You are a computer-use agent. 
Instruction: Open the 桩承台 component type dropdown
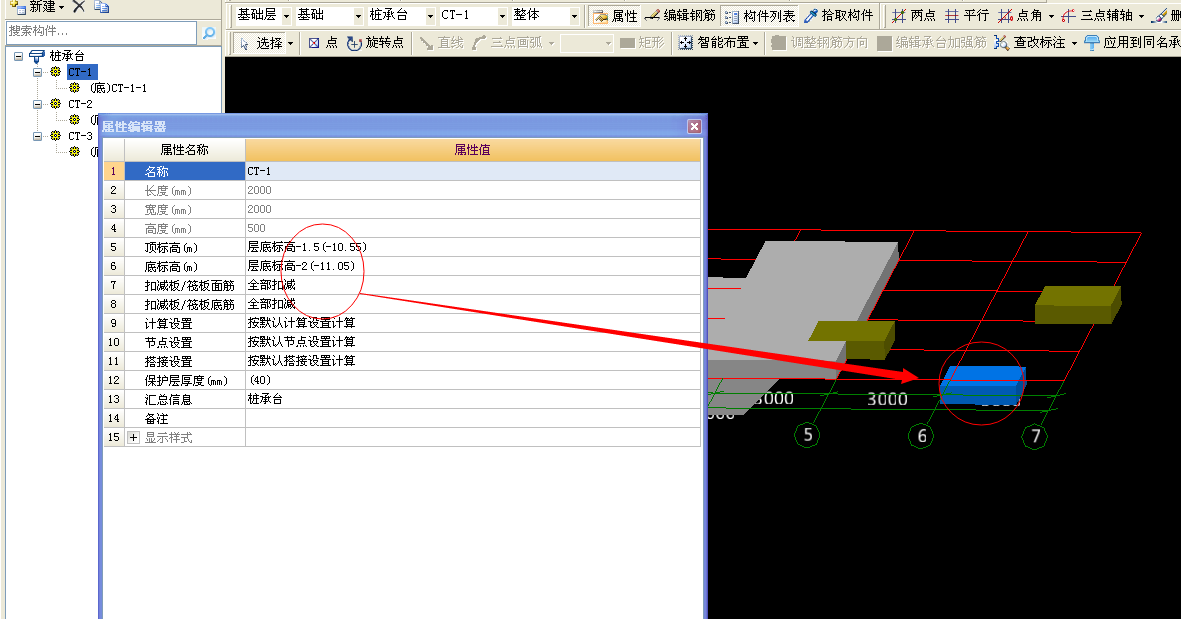(430, 16)
